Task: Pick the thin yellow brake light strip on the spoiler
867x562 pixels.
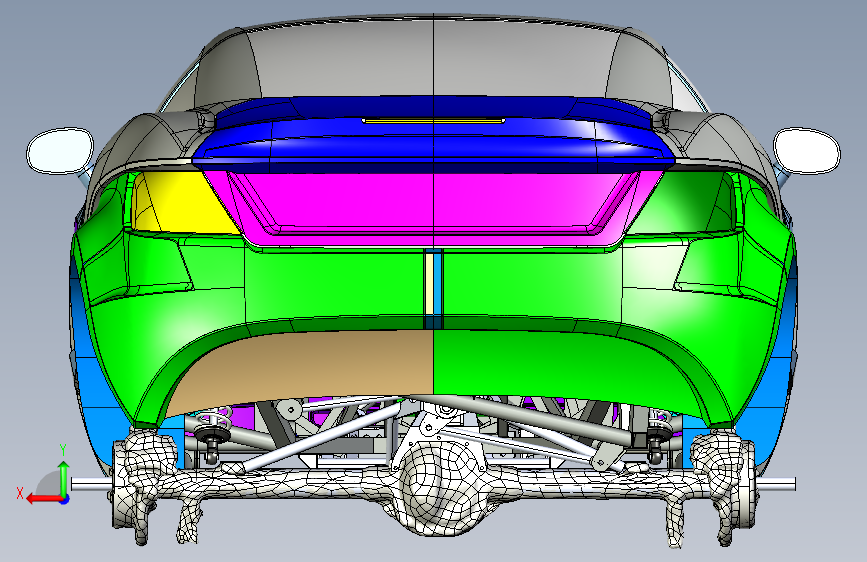Action: [434, 120]
